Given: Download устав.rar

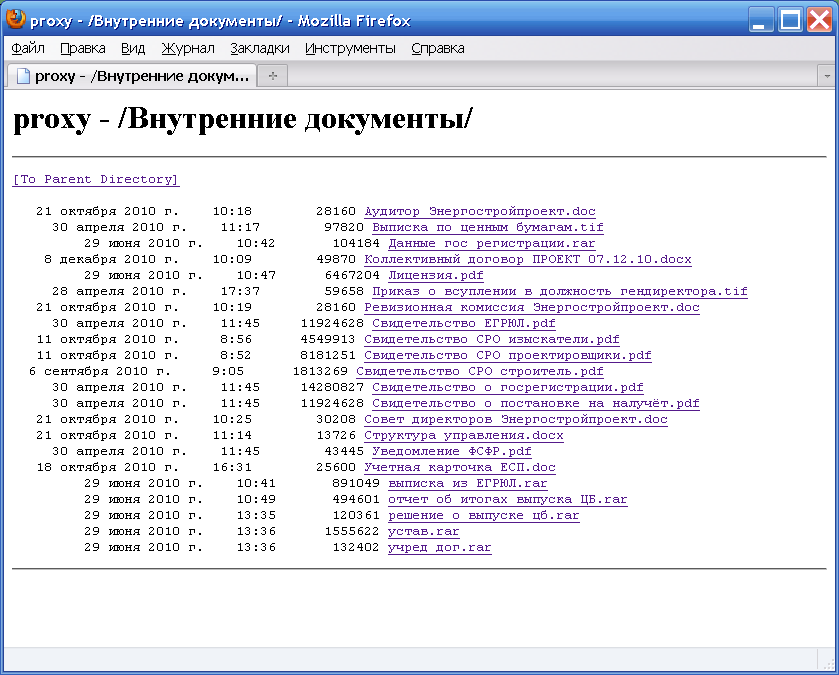Looking at the screenshot, I should (x=424, y=532).
